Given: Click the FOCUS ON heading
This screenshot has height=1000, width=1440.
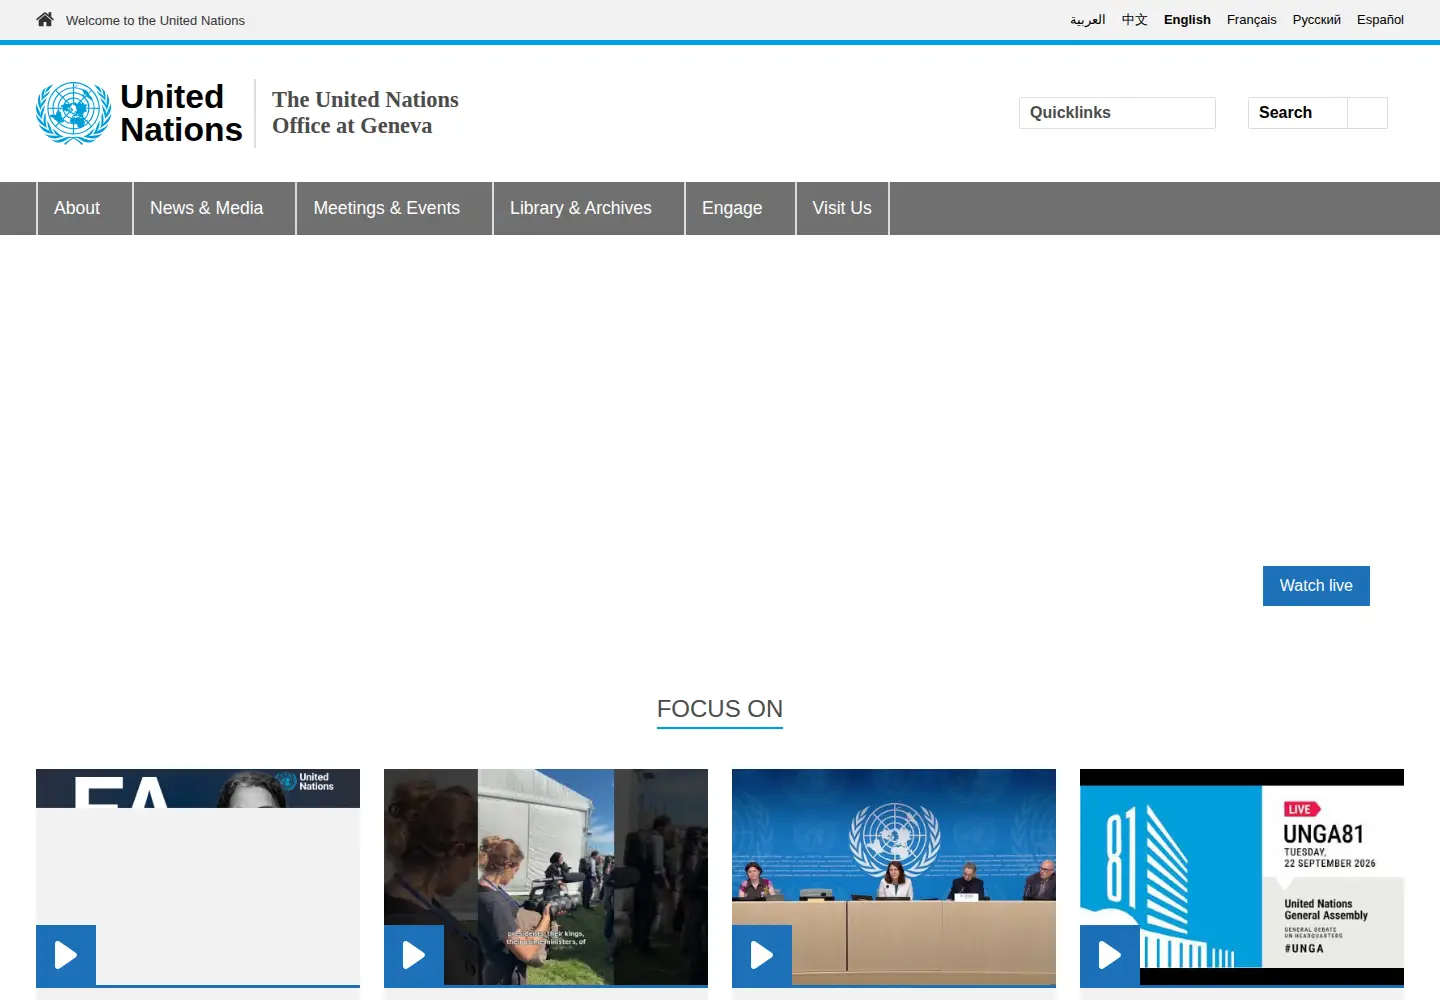Looking at the screenshot, I should coord(720,709).
